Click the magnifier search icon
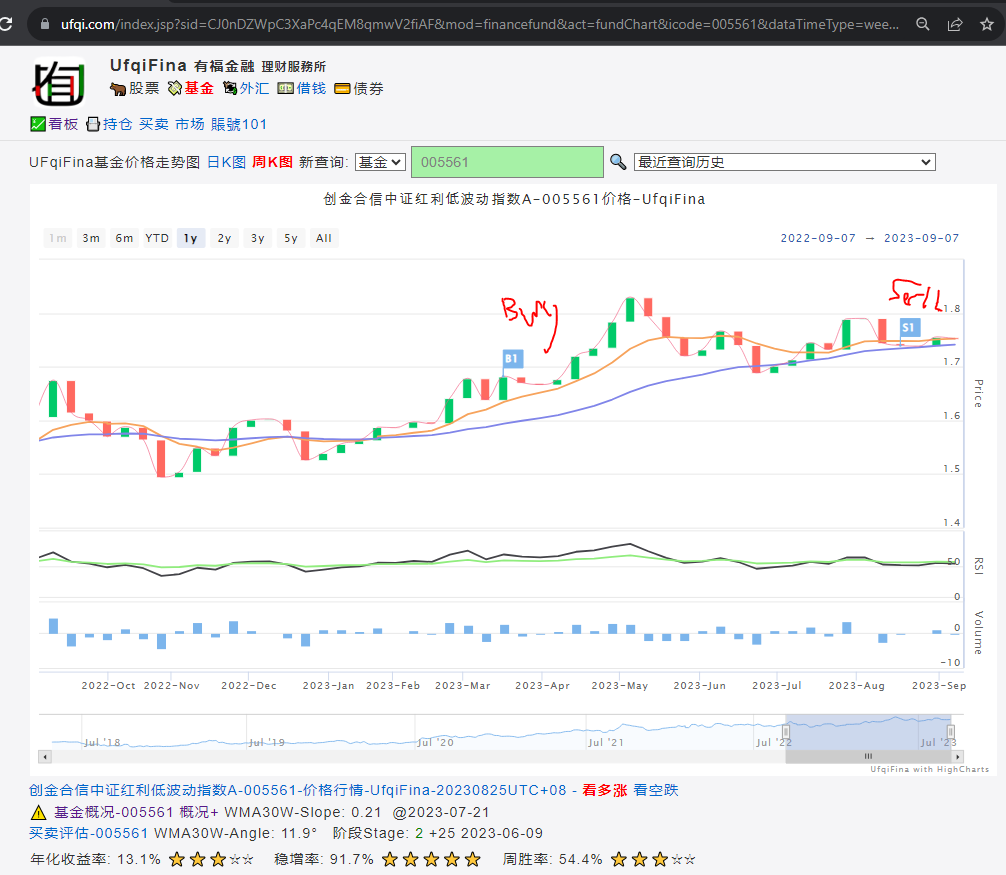 click(618, 162)
